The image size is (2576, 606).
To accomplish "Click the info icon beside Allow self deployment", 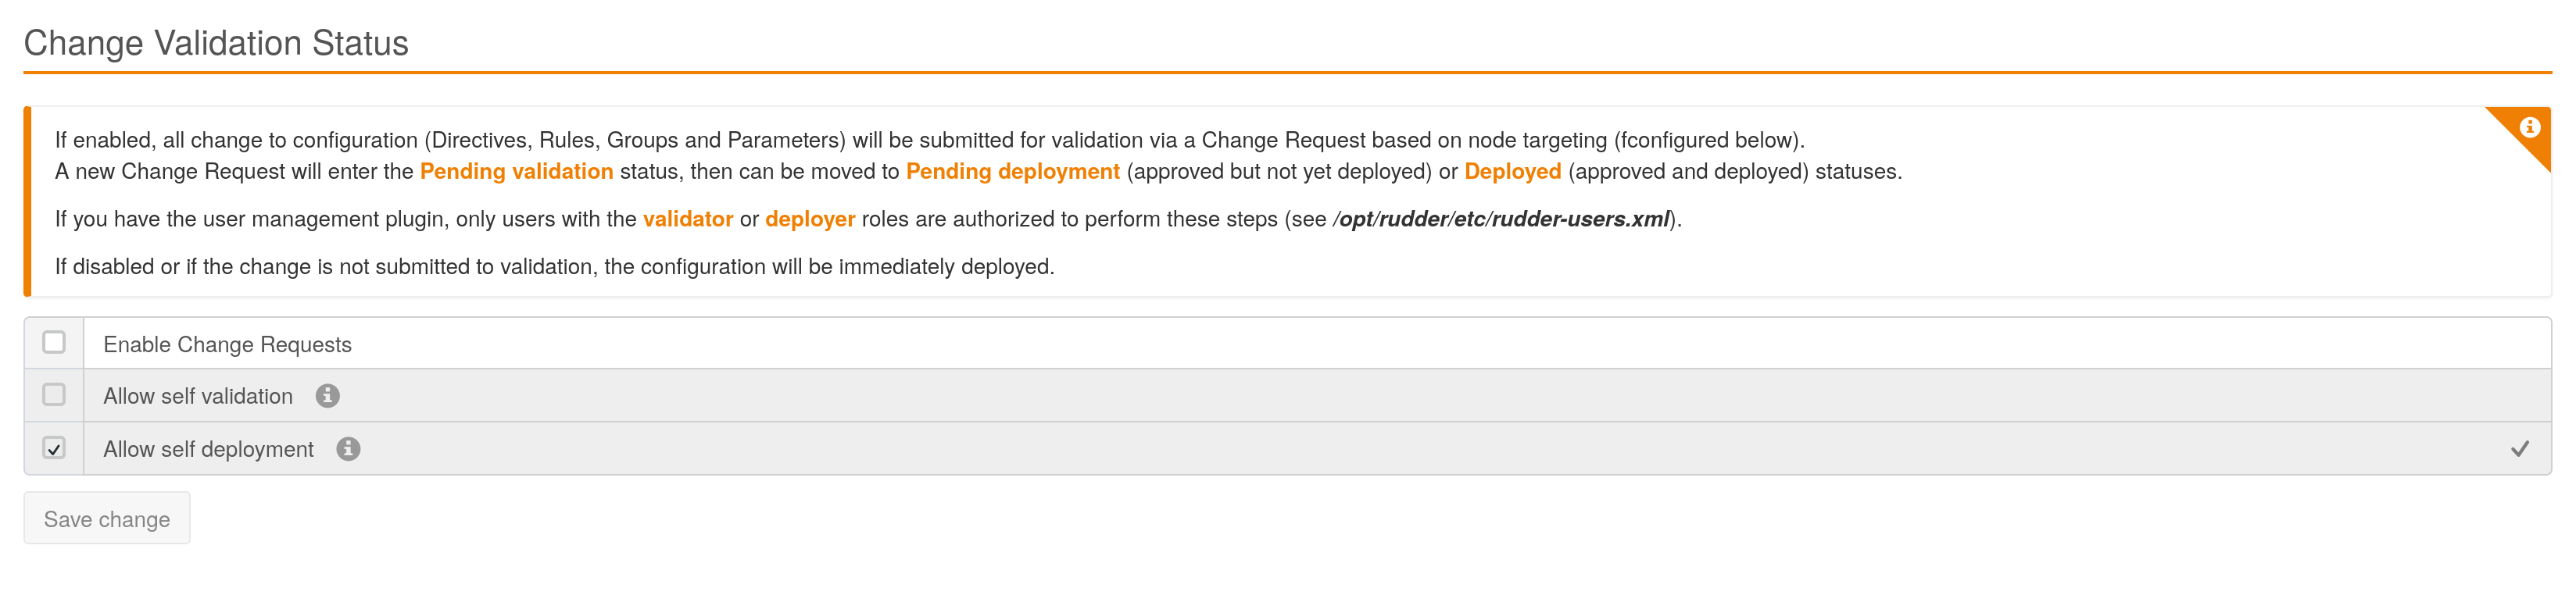I will click(348, 449).
